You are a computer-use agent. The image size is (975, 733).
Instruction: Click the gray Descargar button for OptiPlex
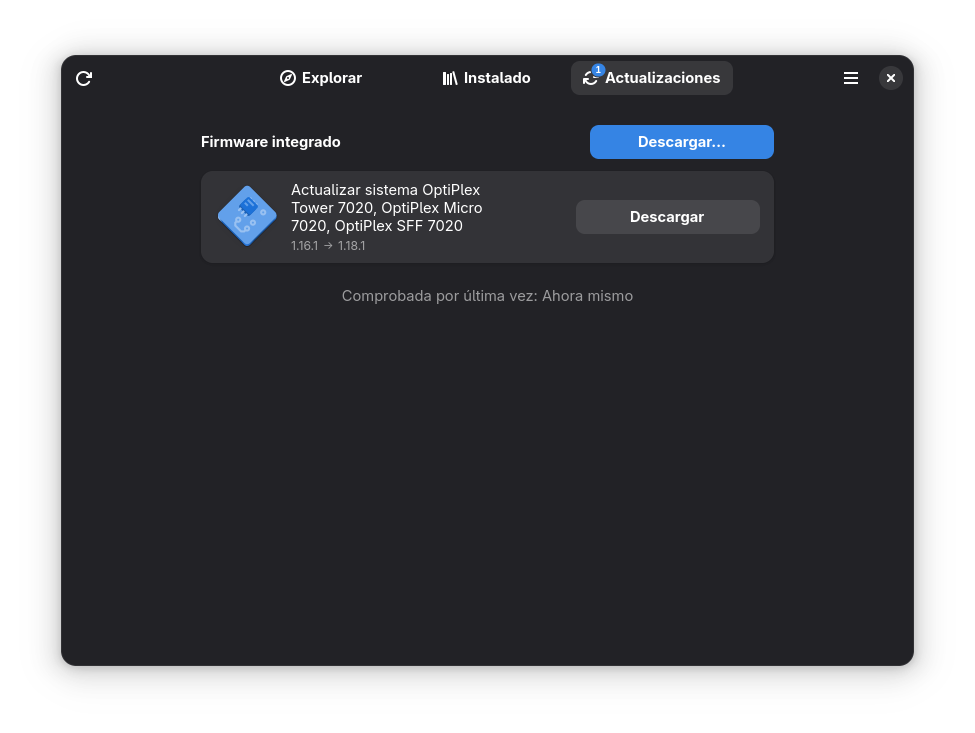667,217
